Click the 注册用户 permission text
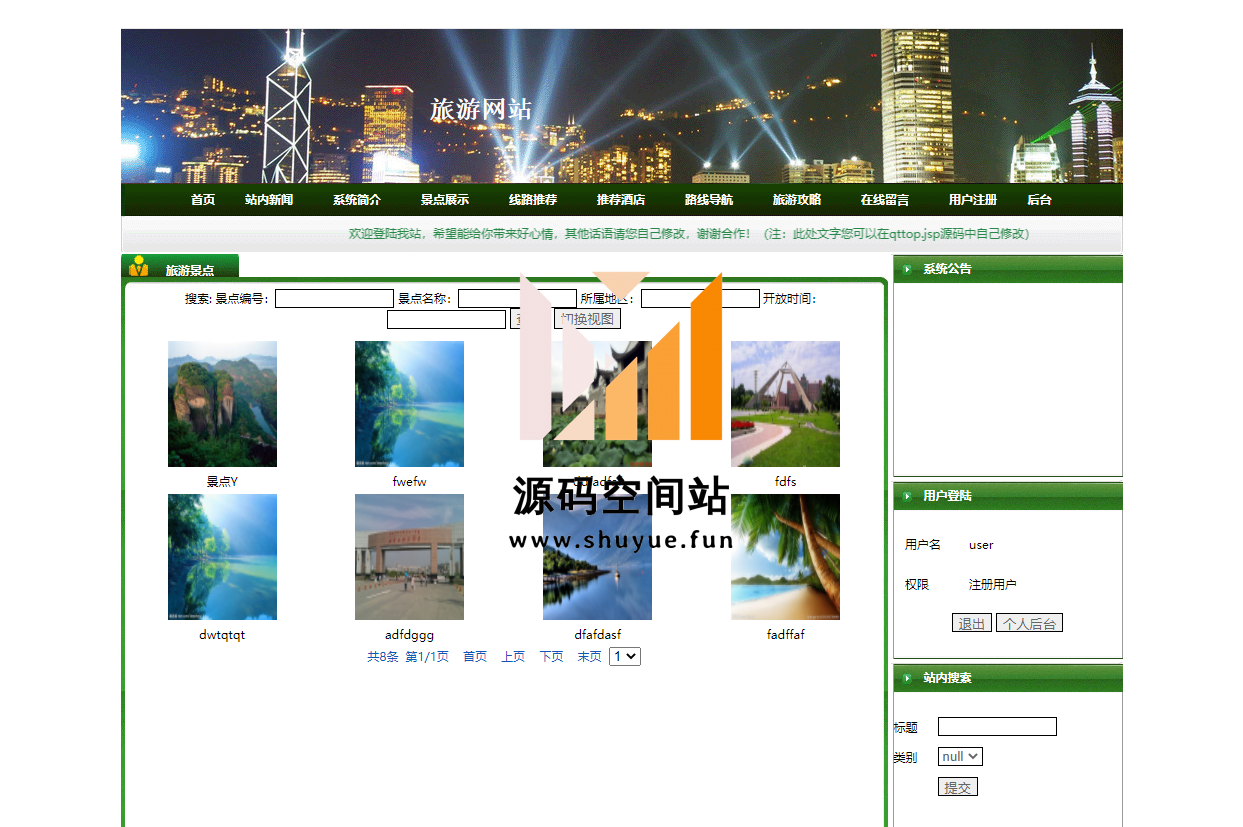The width and height of the screenshot is (1243, 827). coord(992,585)
